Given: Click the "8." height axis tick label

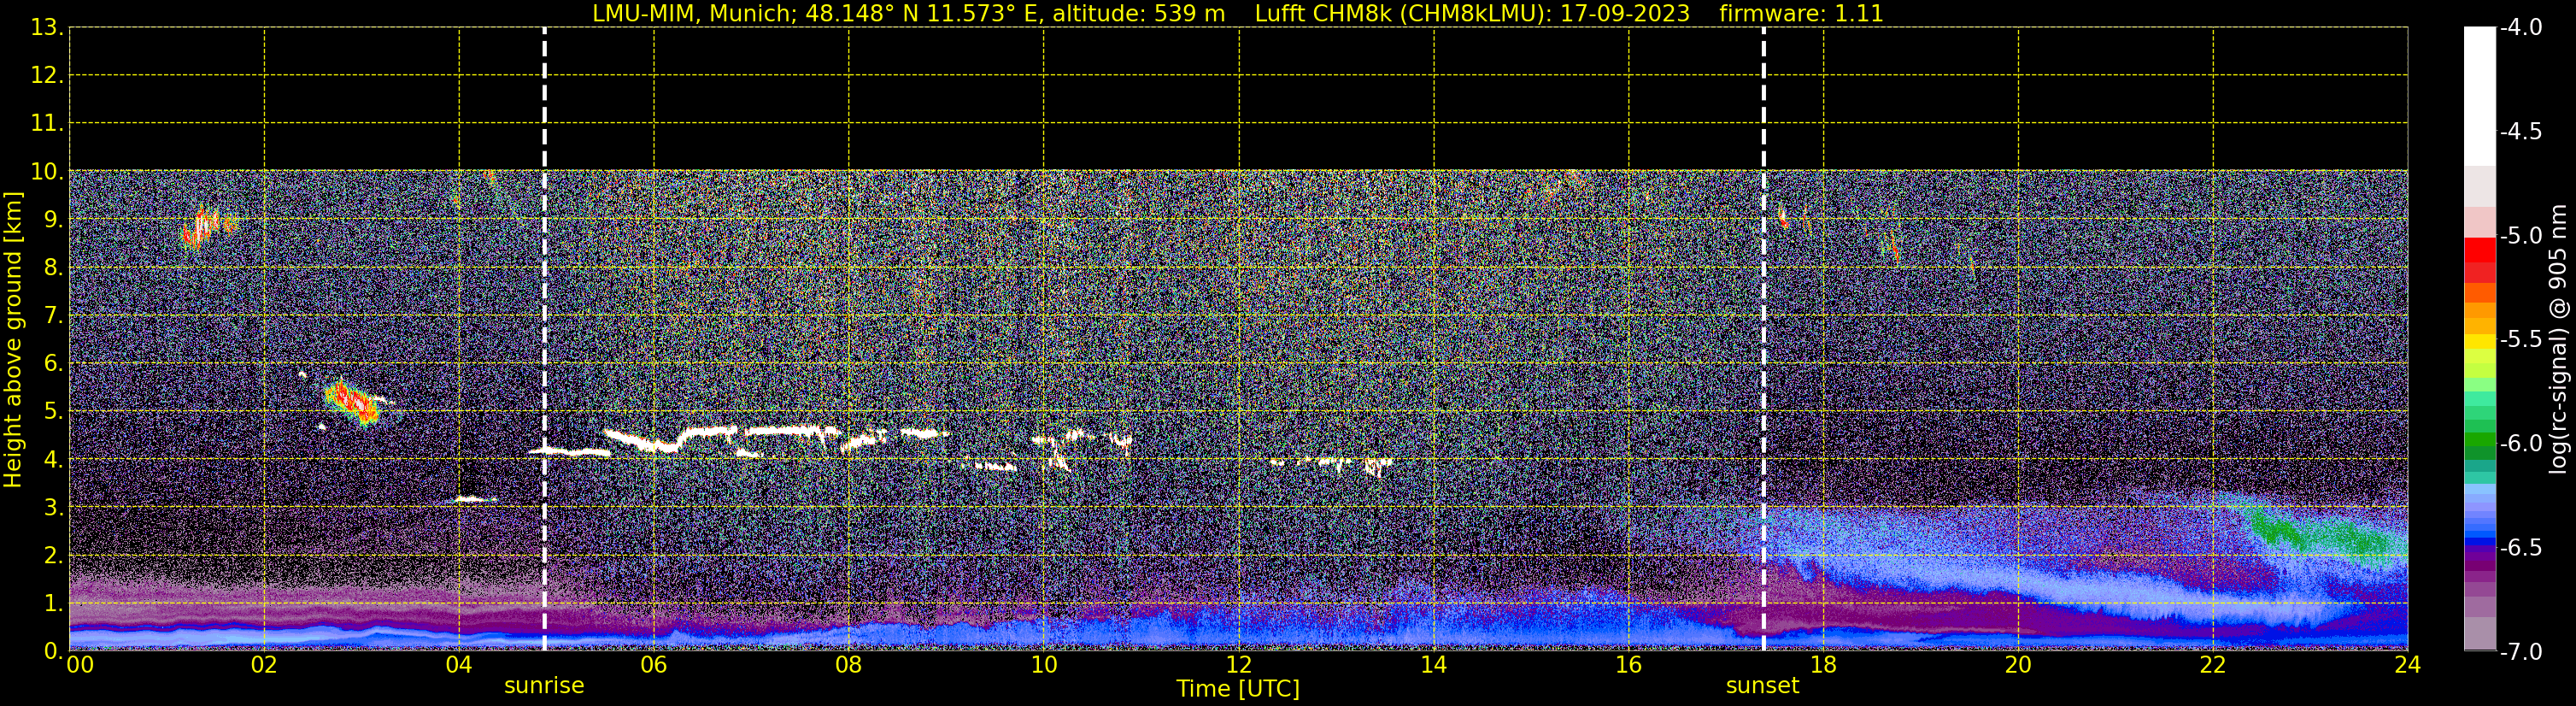Looking at the screenshot, I should [x=54, y=267].
